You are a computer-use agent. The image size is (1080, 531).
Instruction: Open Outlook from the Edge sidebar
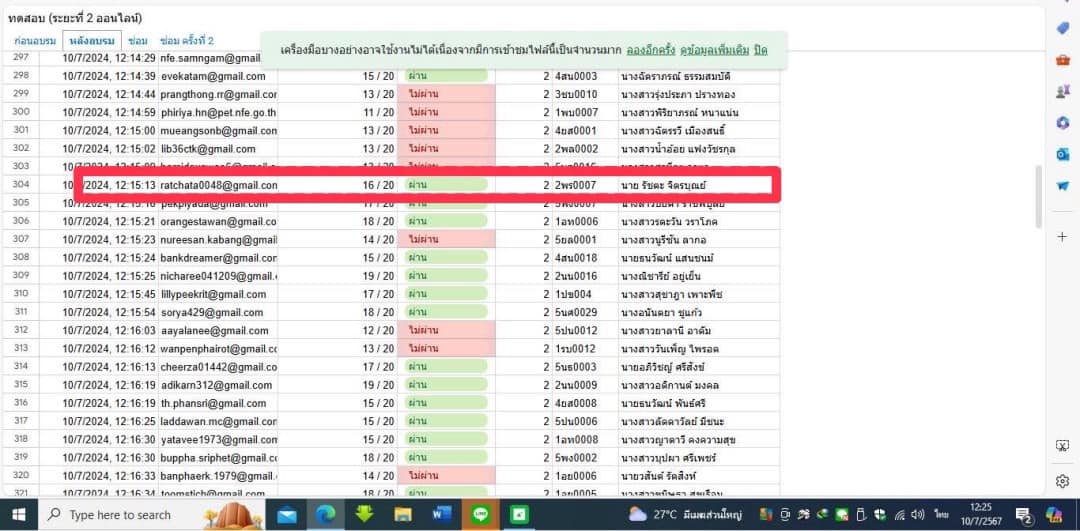pos(1062,154)
